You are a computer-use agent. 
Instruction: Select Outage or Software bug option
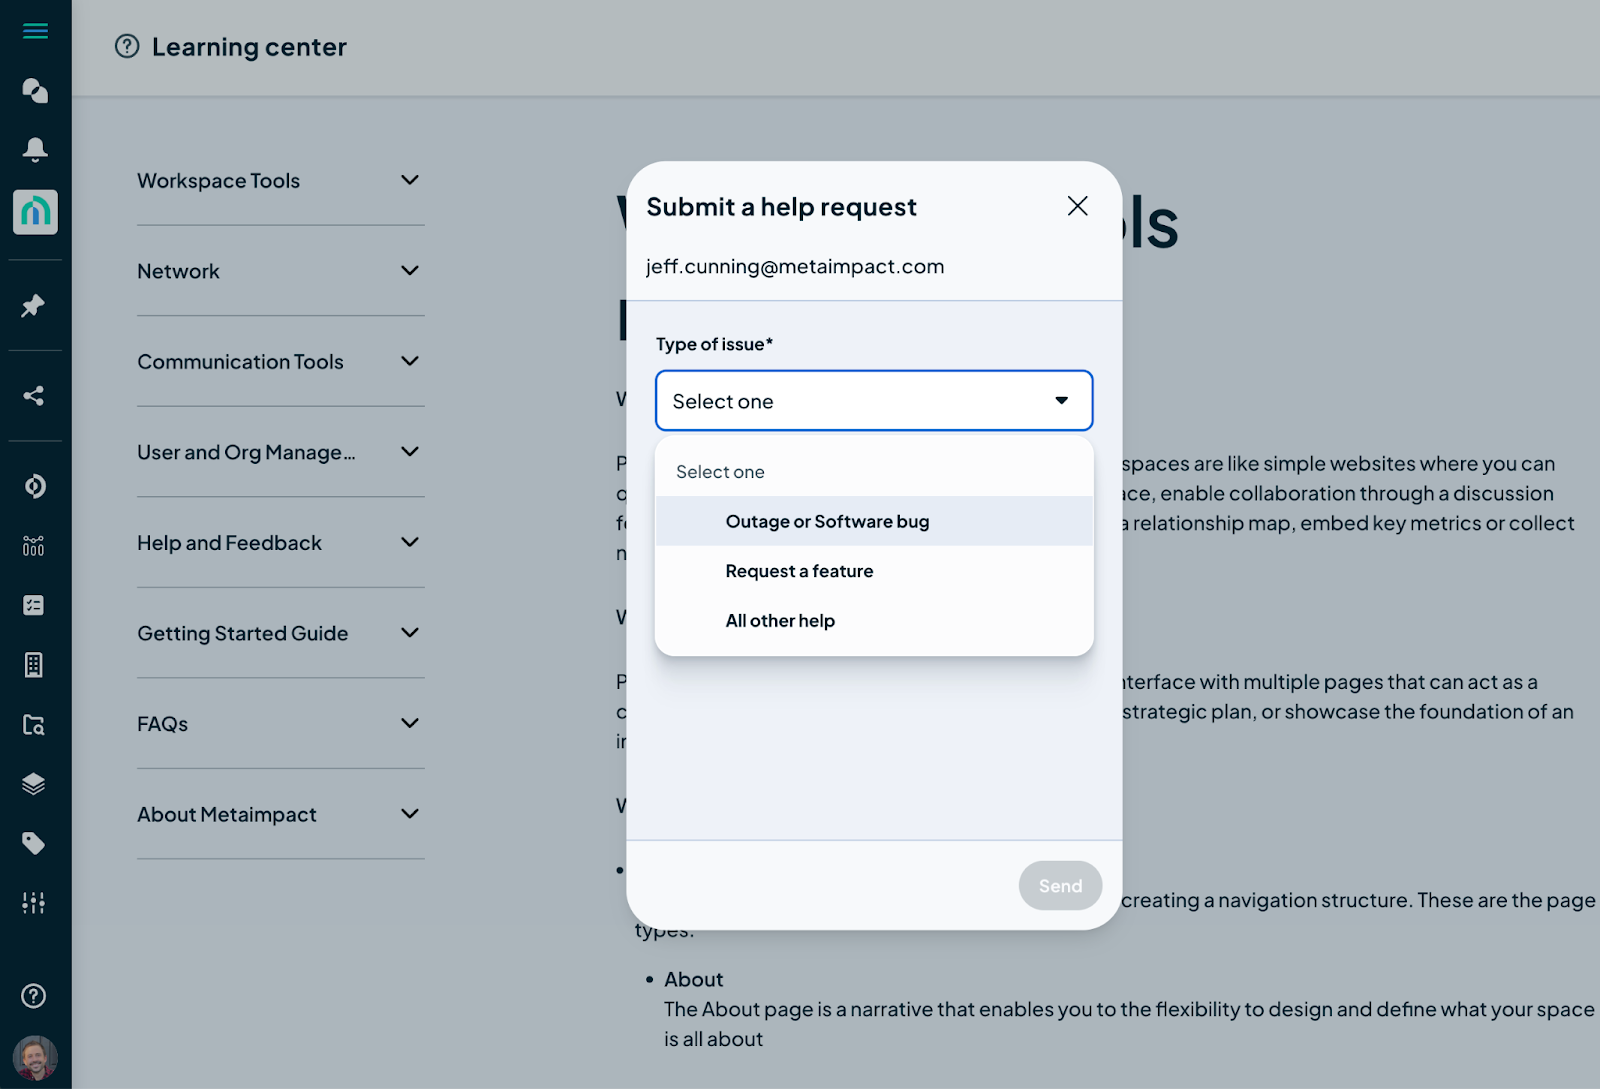827,521
